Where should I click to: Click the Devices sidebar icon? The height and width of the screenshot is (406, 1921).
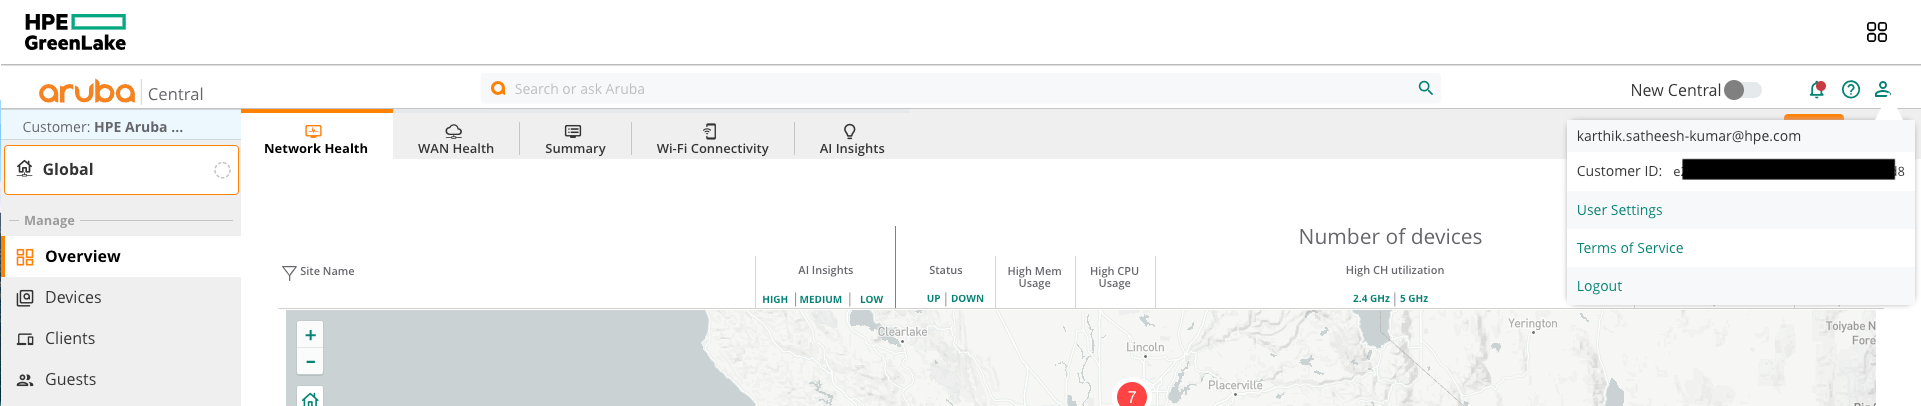[x=25, y=298]
